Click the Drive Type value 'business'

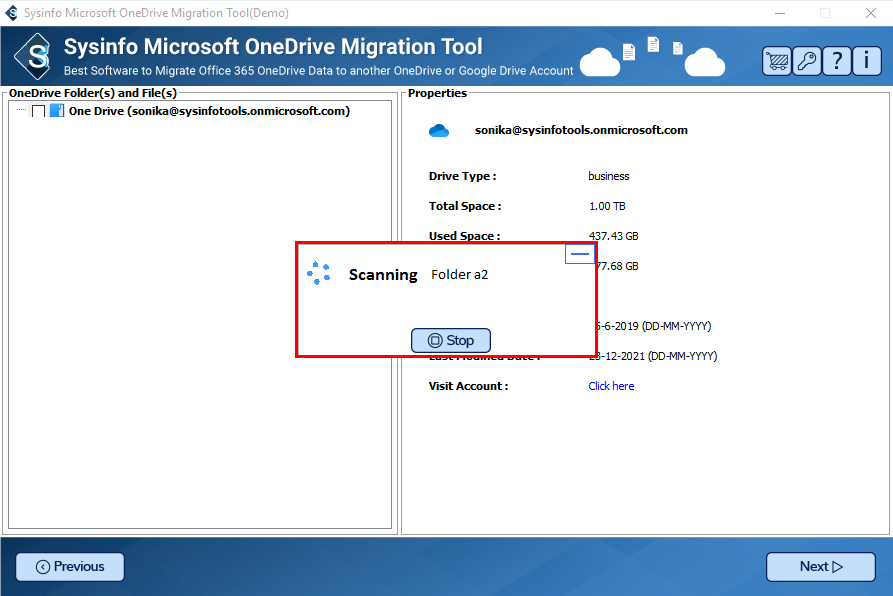[x=609, y=176]
